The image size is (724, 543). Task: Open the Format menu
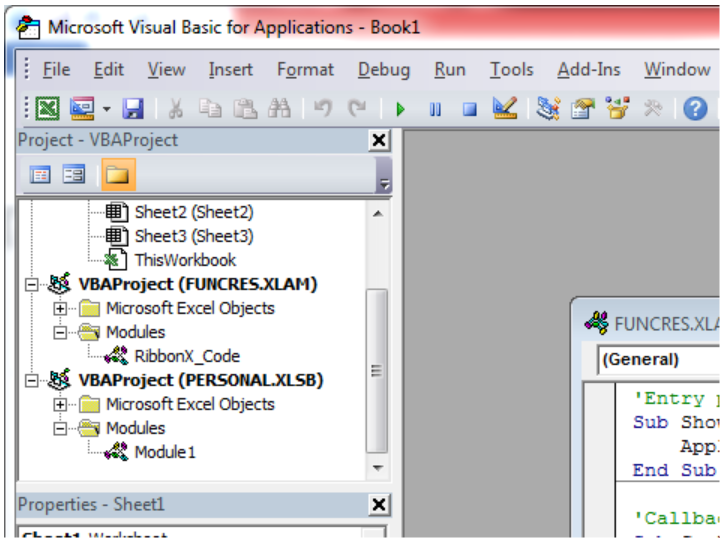(305, 70)
